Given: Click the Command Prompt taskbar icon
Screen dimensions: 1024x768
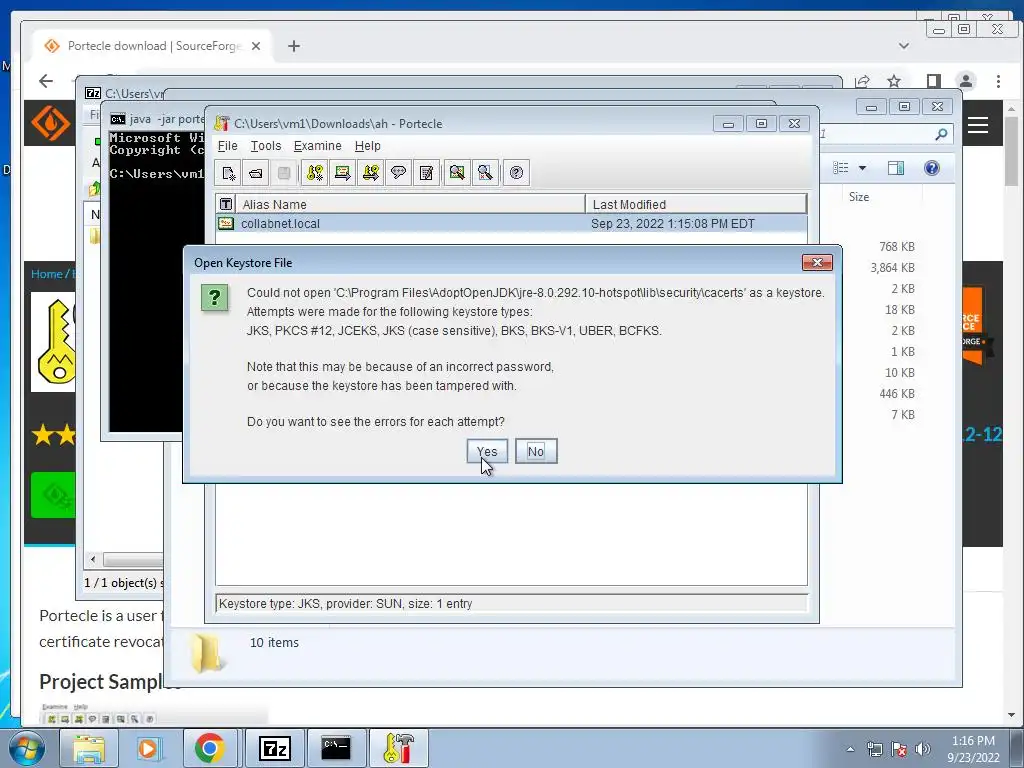Looking at the screenshot, I should [x=336, y=748].
